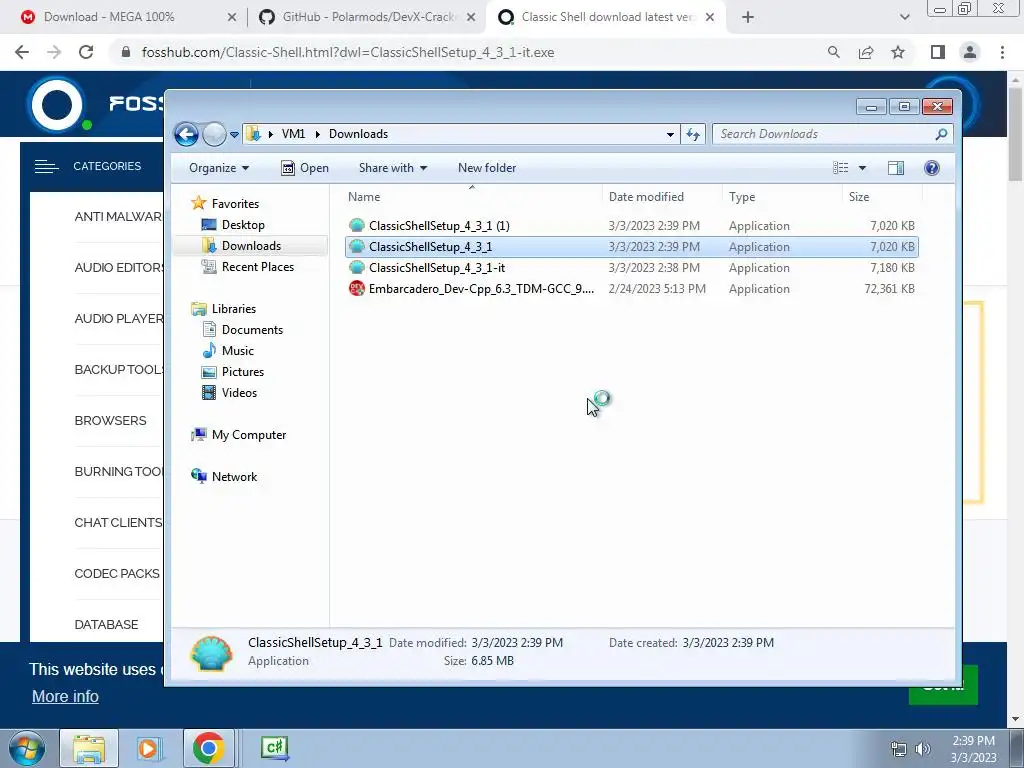Click the ClassicShellSetup_4_3_1-it shell icon
1024x768 pixels.
(357, 268)
